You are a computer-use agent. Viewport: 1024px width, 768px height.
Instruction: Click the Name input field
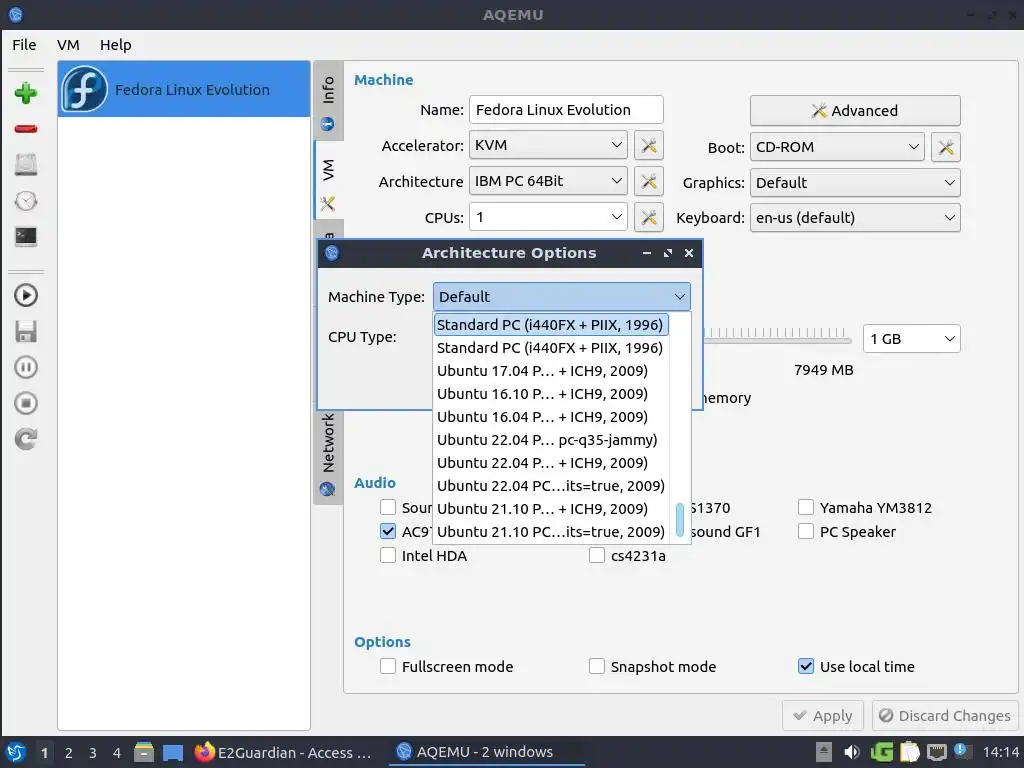click(x=566, y=110)
